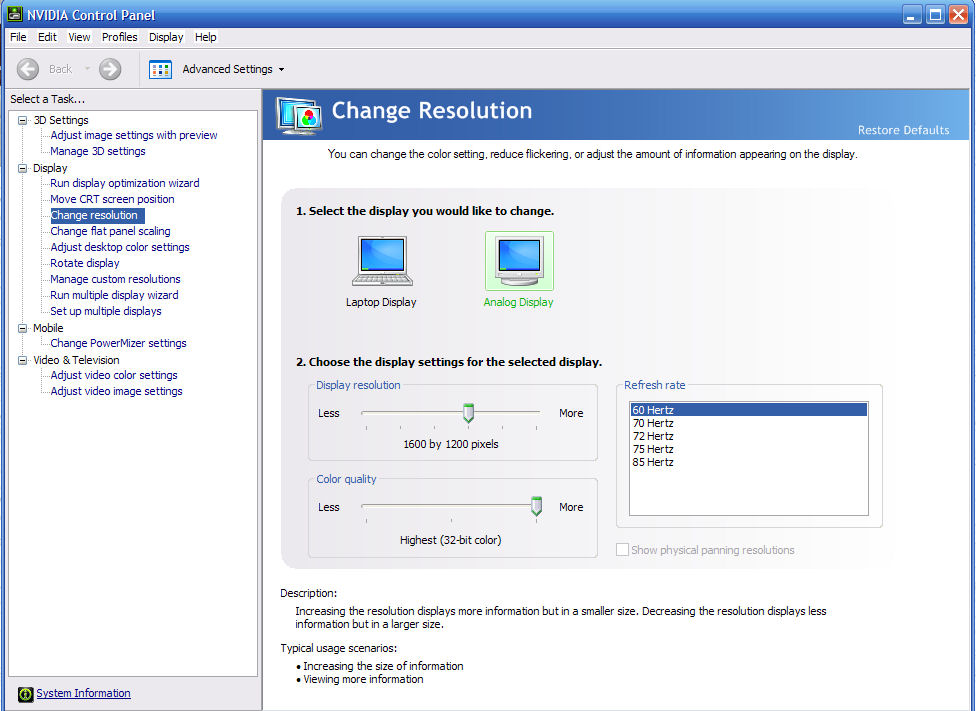Select the Laptop Display icon
This screenshot has height=711, width=976.
[382, 261]
